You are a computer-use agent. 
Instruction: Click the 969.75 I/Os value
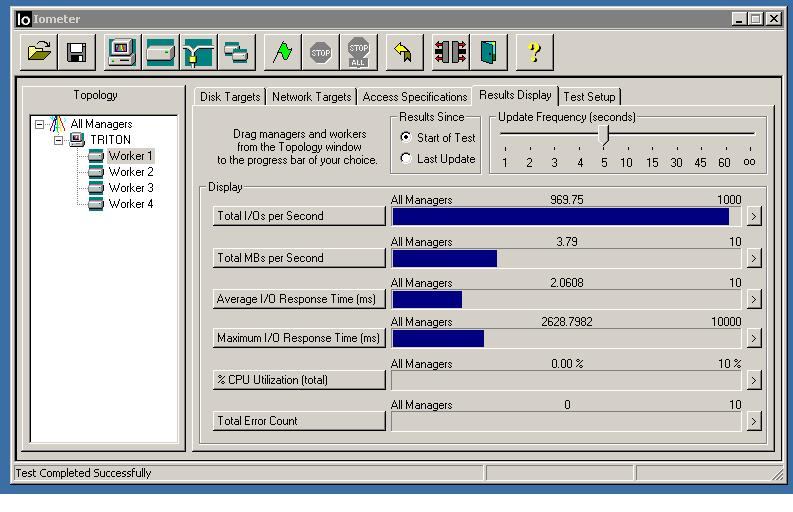[566, 200]
